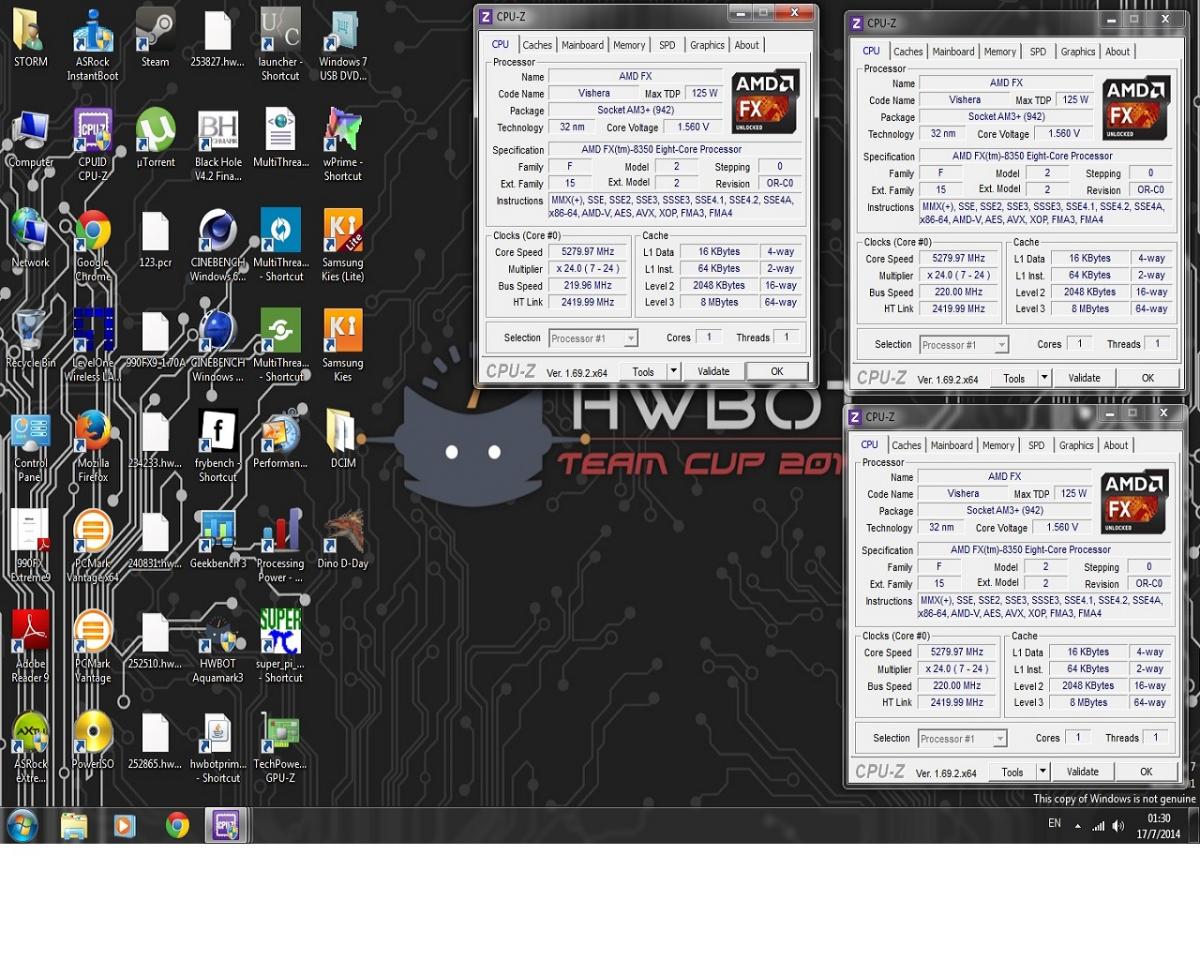Open Adobe Reader 9 desktop icon
1200x960 pixels.
tap(30, 647)
